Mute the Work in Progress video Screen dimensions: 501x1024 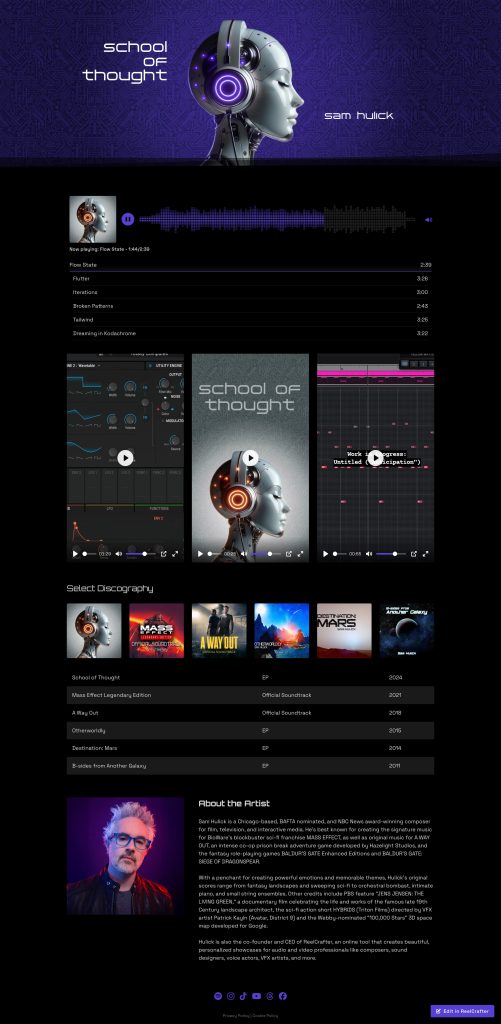pos(369,554)
